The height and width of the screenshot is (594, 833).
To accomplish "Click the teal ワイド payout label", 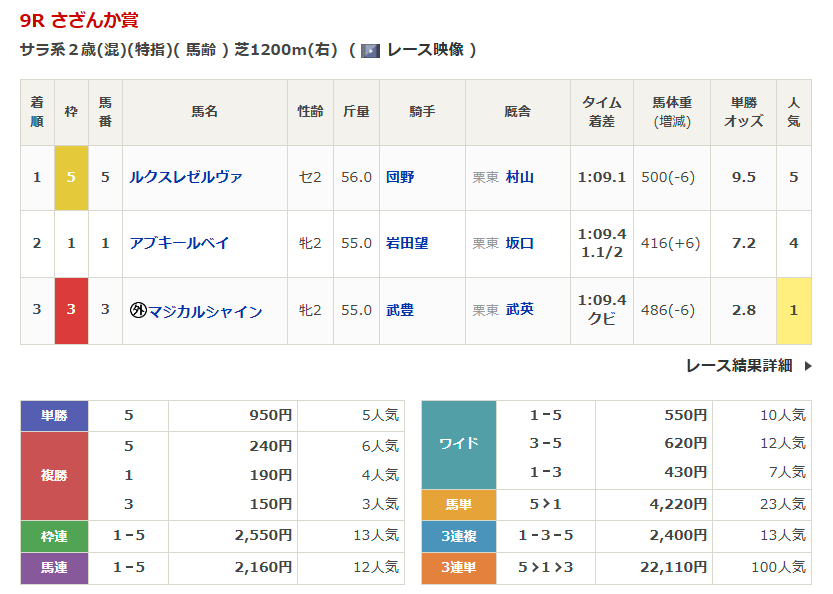I will [x=459, y=443].
